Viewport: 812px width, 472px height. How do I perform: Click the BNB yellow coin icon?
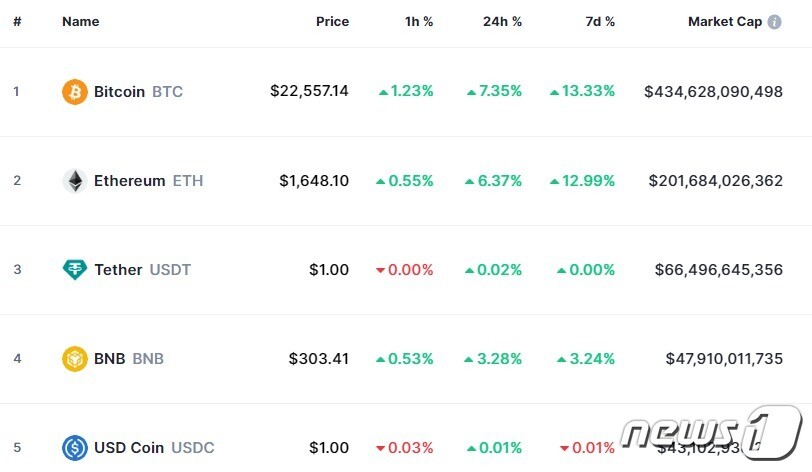pos(75,359)
